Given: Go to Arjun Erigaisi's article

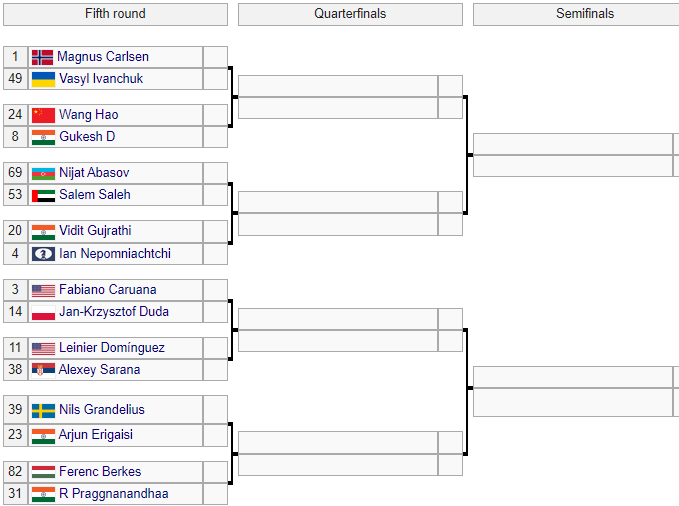Looking at the screenshot, I should [96, 435].
